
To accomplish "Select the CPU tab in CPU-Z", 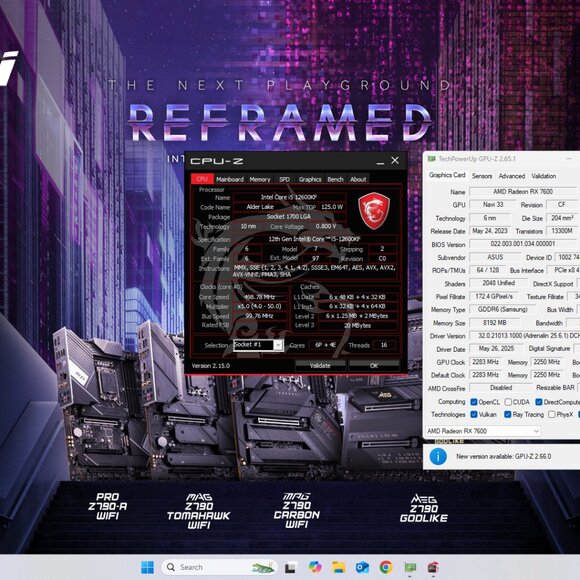I will tap(202, 179).
